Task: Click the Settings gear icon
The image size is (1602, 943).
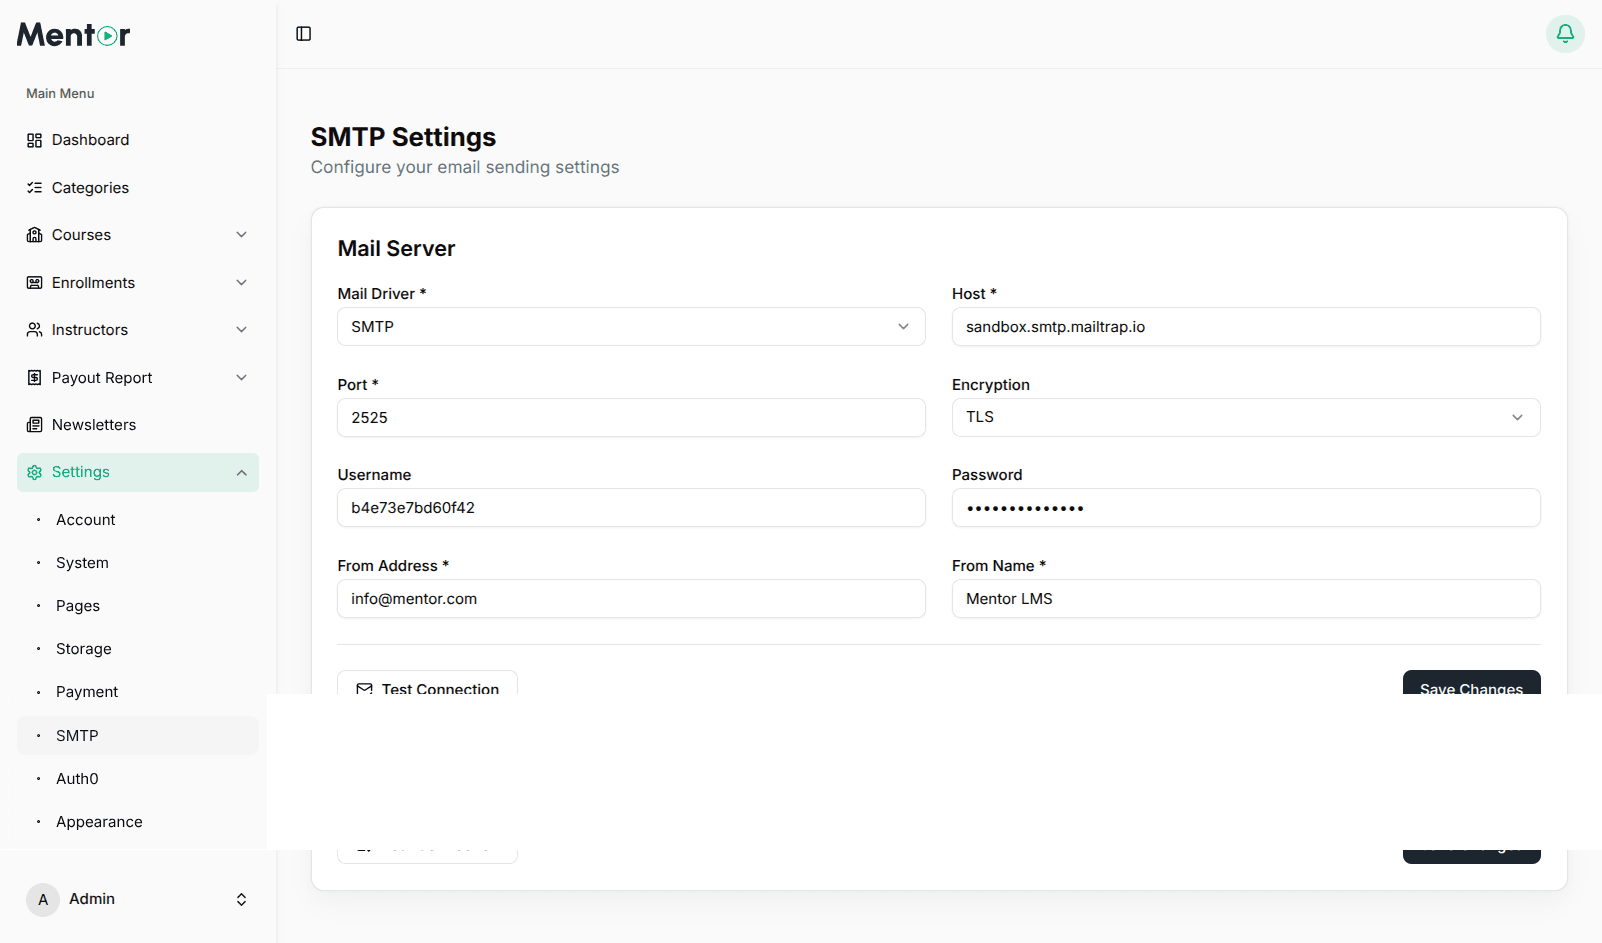Action: tap(33, 471)
